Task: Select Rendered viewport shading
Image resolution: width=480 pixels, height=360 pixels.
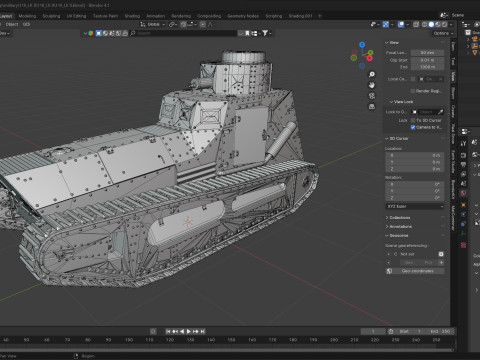Action: pyautogui.click(x=444, y=24)
